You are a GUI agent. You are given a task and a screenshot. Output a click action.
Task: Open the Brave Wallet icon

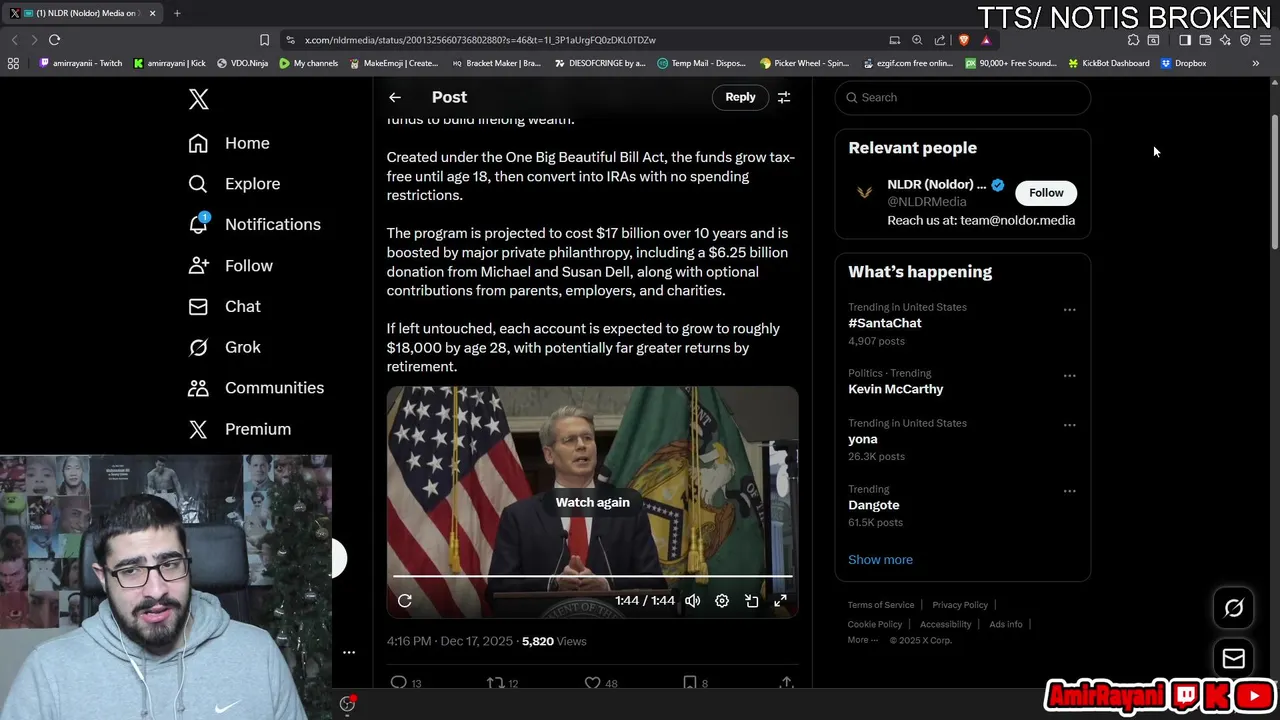(x=1205, y=40)
